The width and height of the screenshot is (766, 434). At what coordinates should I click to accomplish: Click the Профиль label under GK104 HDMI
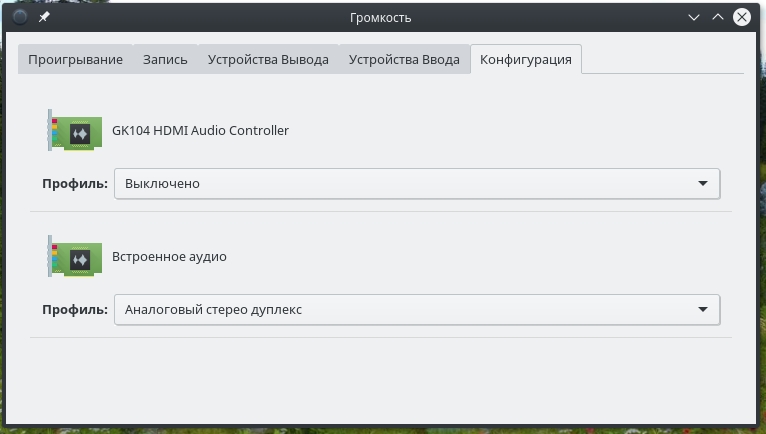coord(75,184)
